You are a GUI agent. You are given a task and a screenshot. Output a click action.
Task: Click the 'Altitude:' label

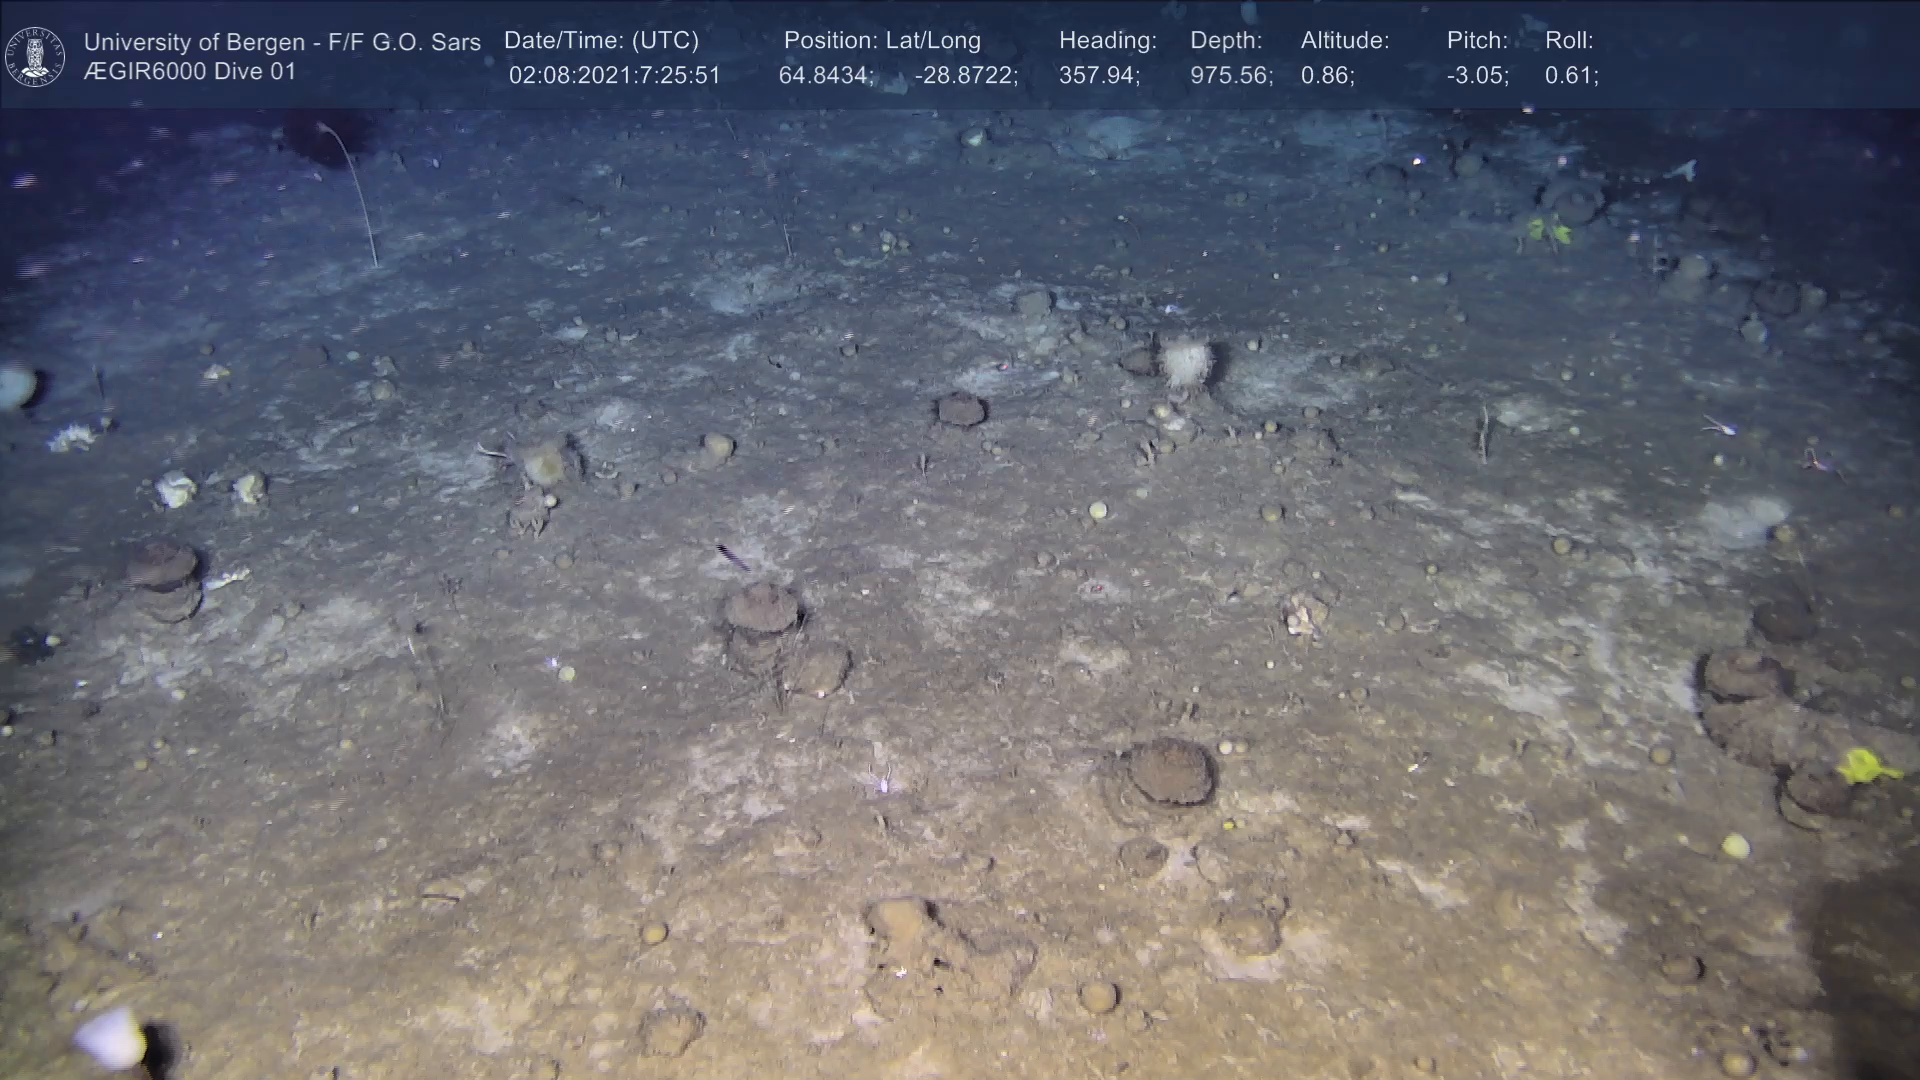tap(1345, 41)
